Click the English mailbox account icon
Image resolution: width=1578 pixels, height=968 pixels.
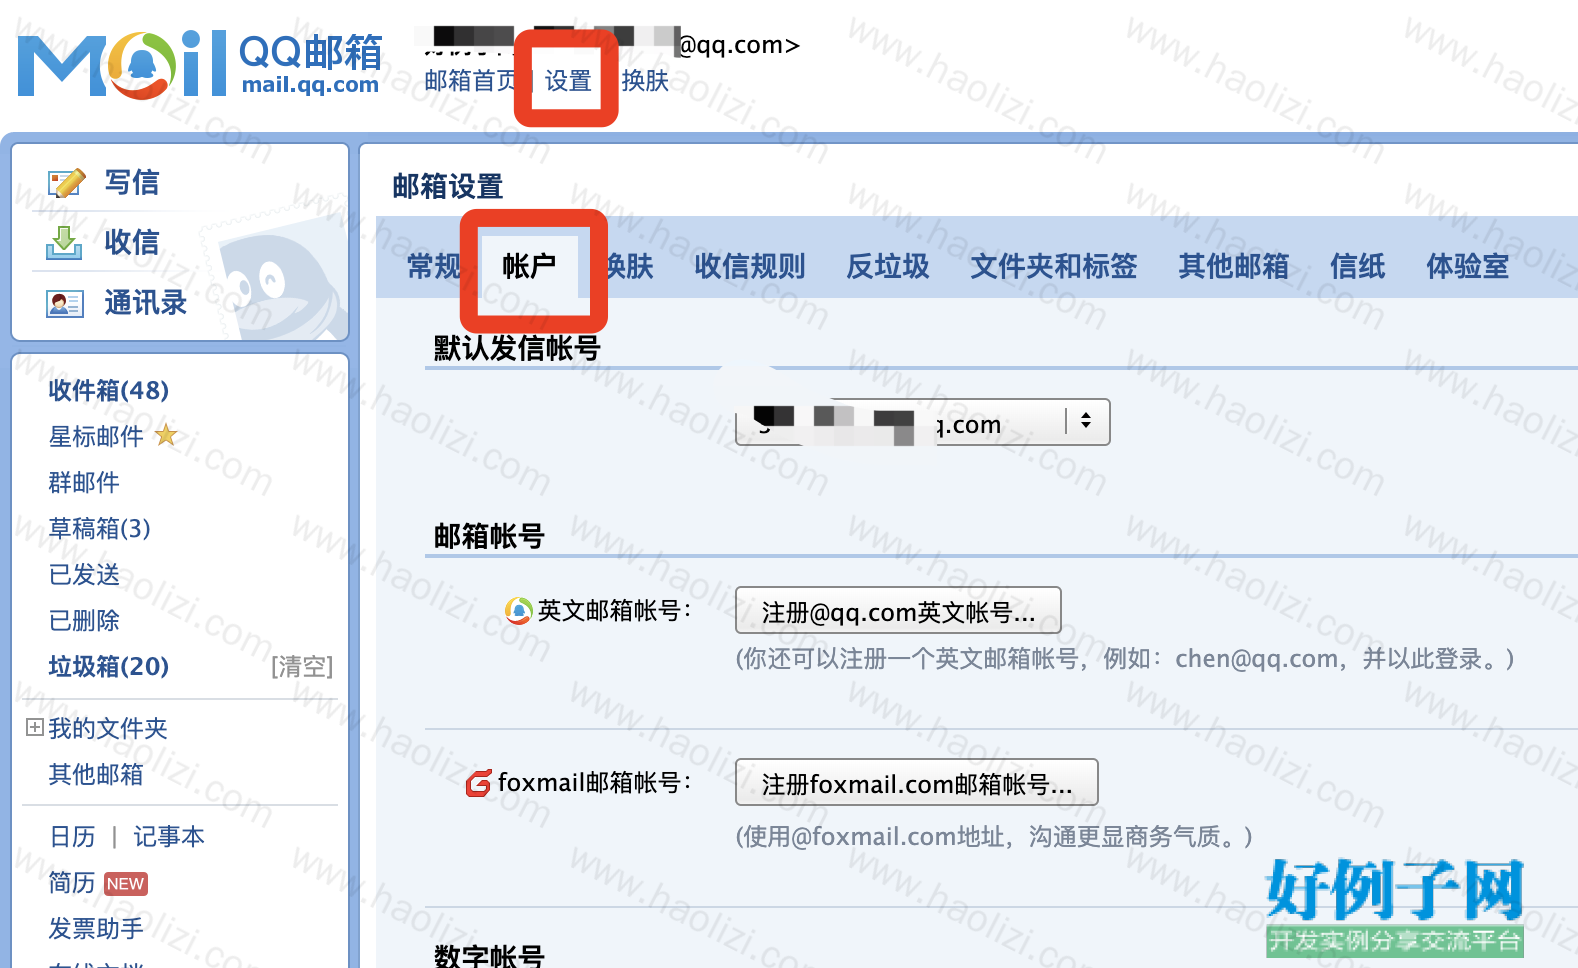[x=518, y=610]
